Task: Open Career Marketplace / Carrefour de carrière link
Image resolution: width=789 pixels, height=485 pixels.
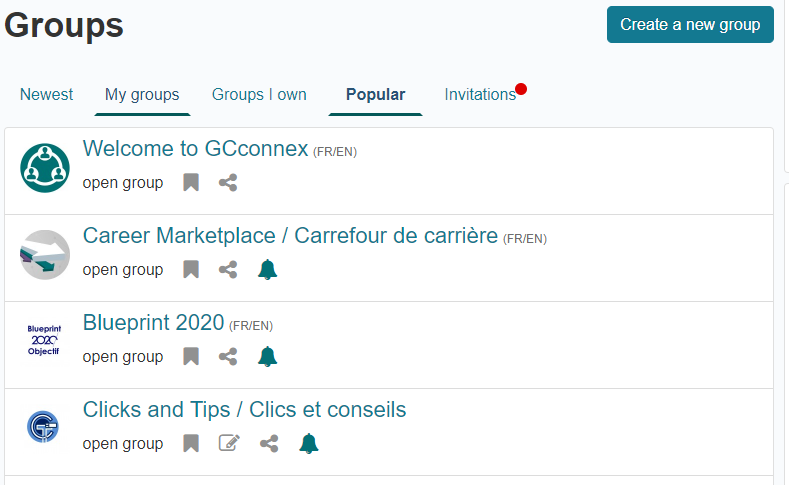Action: 290,235
